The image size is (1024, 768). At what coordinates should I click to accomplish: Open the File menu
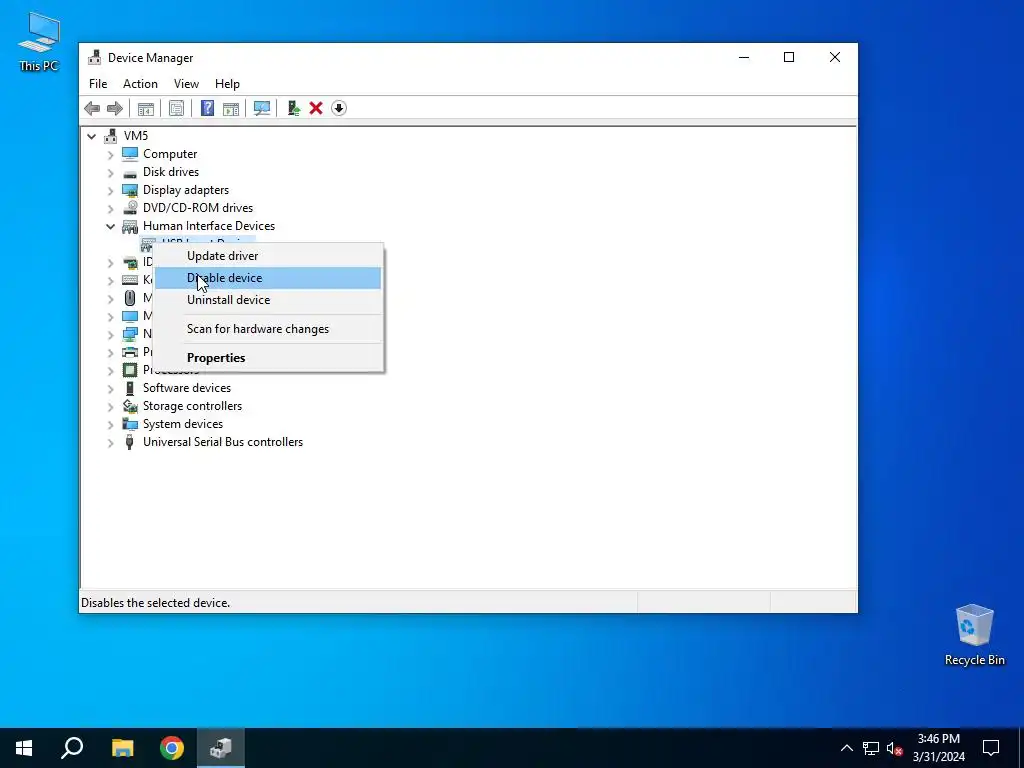[x=98, y=84]
